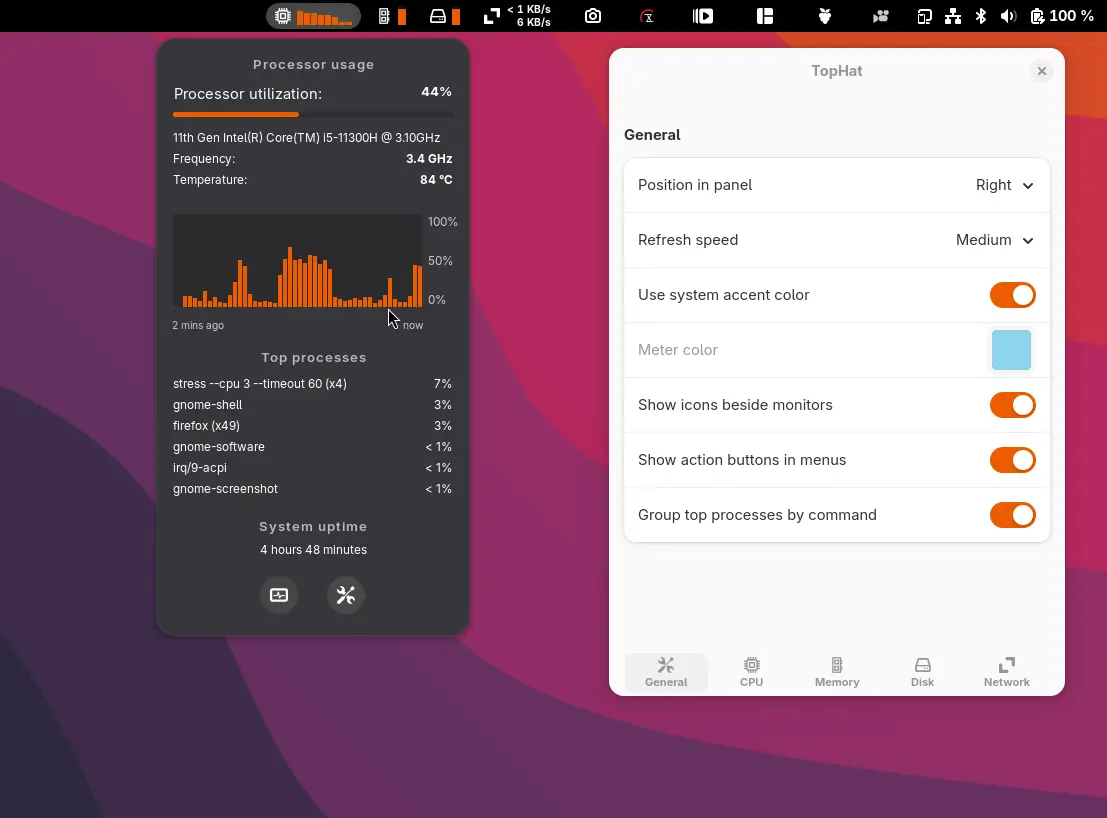Switch to the CPU tab
1107x818 pixels.
[751, 672]
